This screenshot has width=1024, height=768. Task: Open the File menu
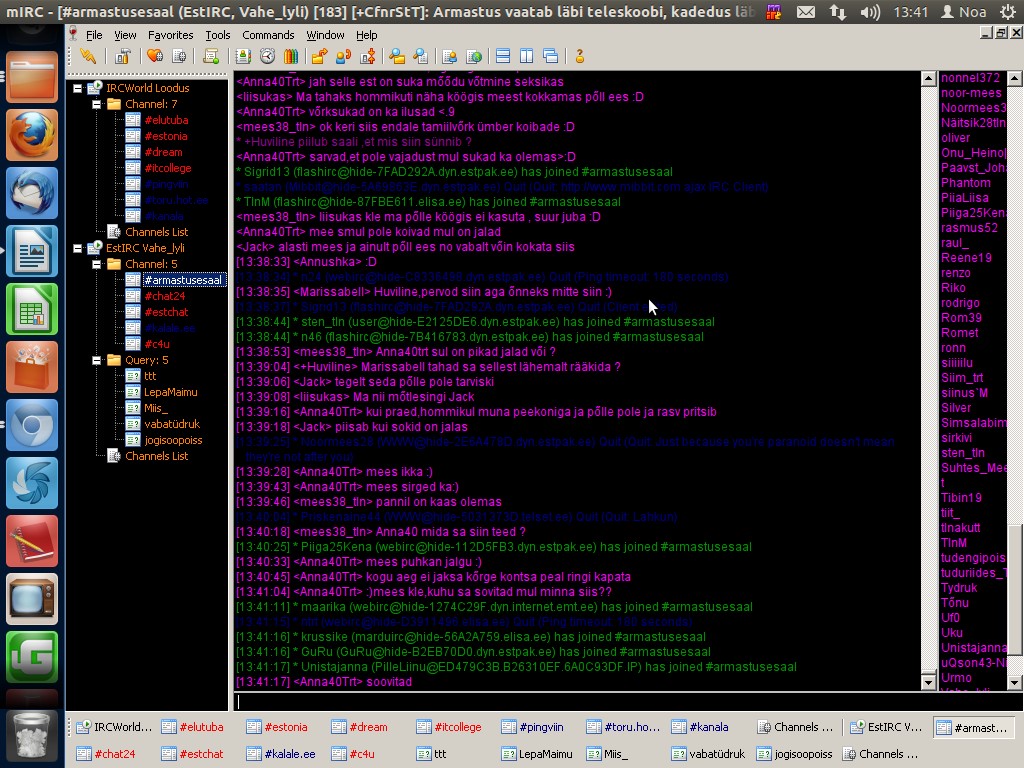94,35
